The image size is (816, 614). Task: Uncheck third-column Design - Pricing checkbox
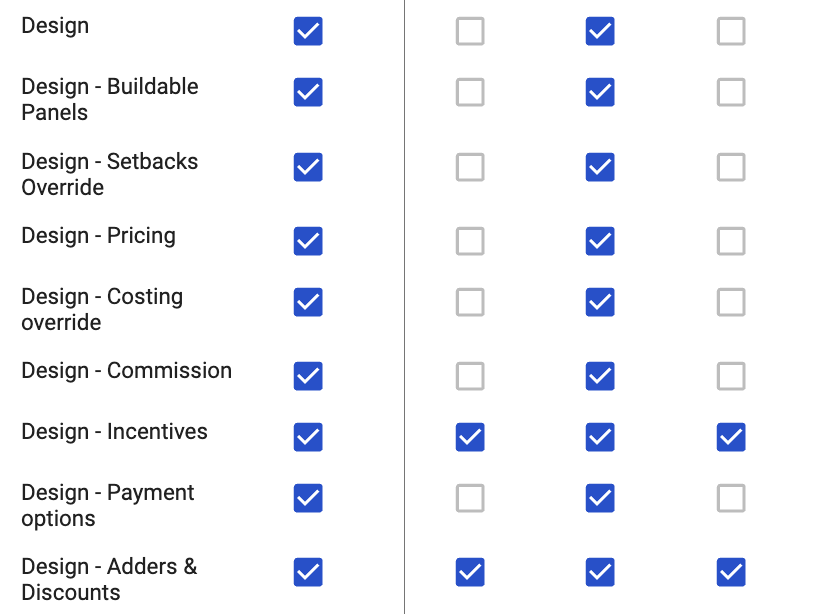pyautogui.click(x=600, y=241)
